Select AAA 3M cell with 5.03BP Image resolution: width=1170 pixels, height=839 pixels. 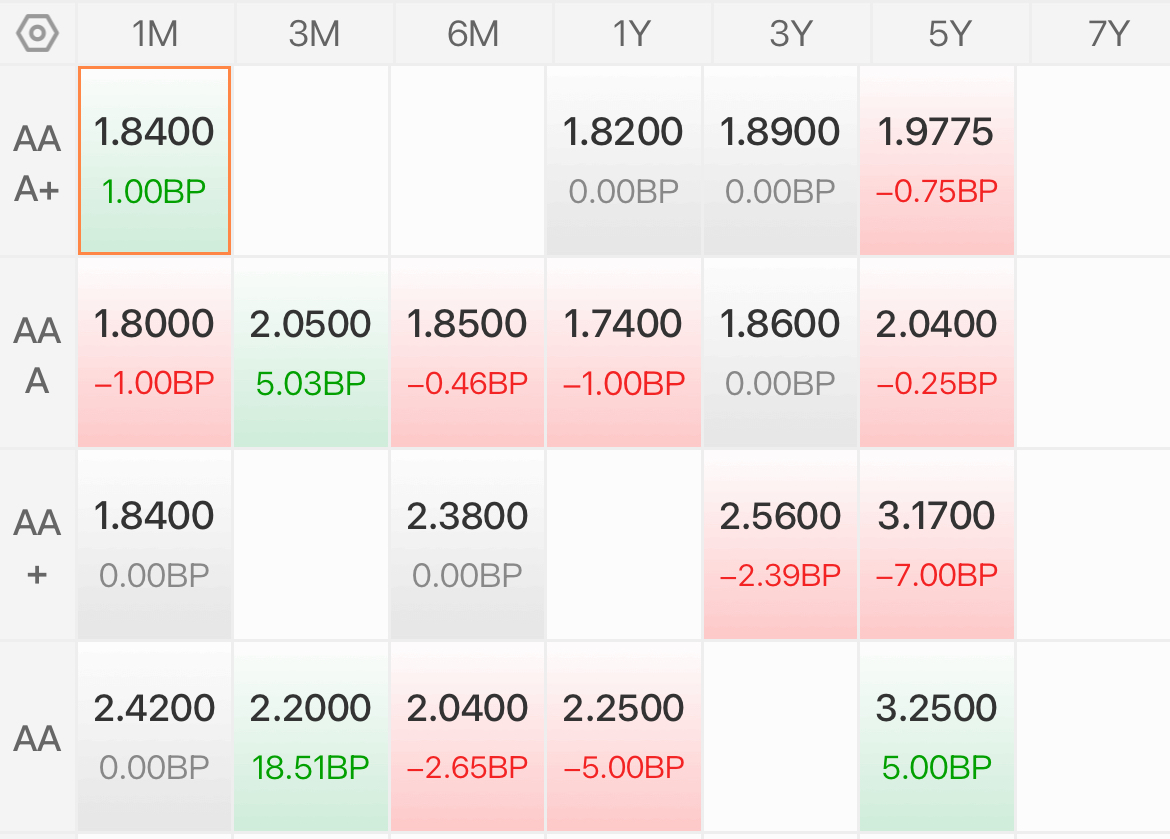click(310, 352)
